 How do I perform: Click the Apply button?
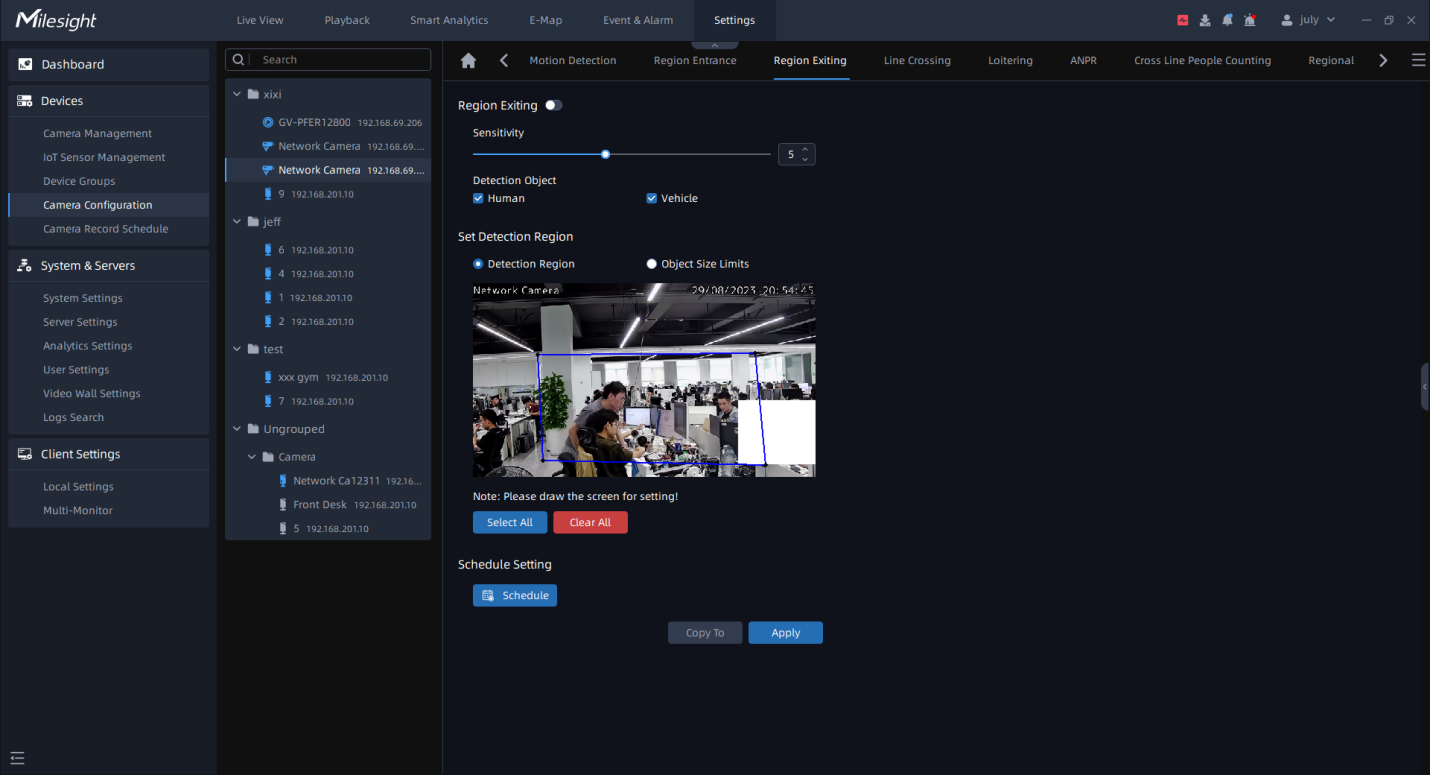pos(785,633)
